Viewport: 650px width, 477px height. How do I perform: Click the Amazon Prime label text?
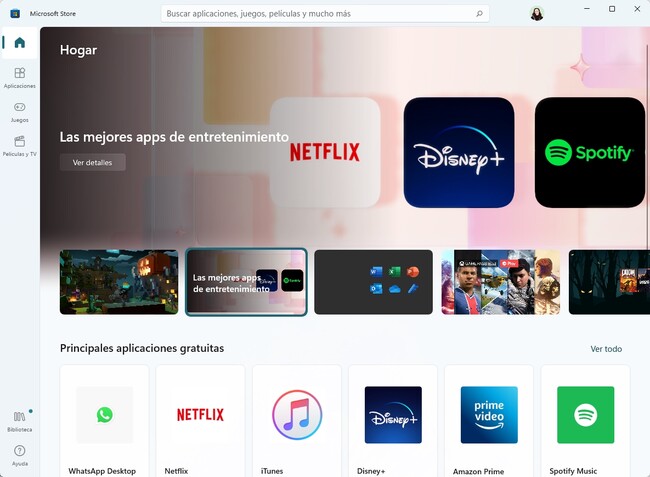pyautogui.click(x=478, y=472)
